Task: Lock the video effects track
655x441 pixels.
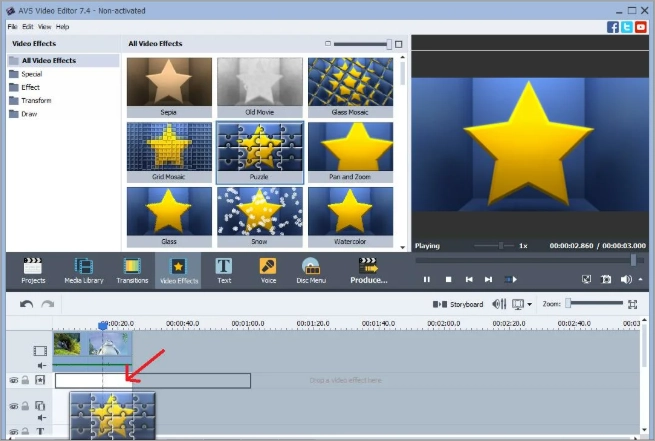Action: tap(25, 380)
